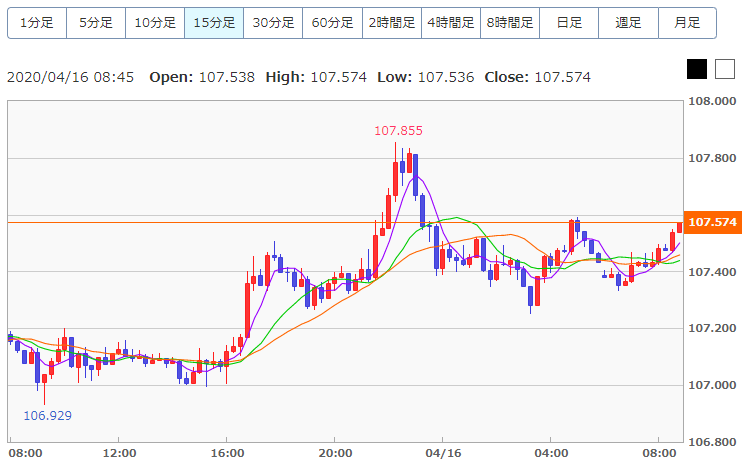745x462 pixels.
Task: Apply the black chart theme swatch
Action: click(x=697, y=69)
